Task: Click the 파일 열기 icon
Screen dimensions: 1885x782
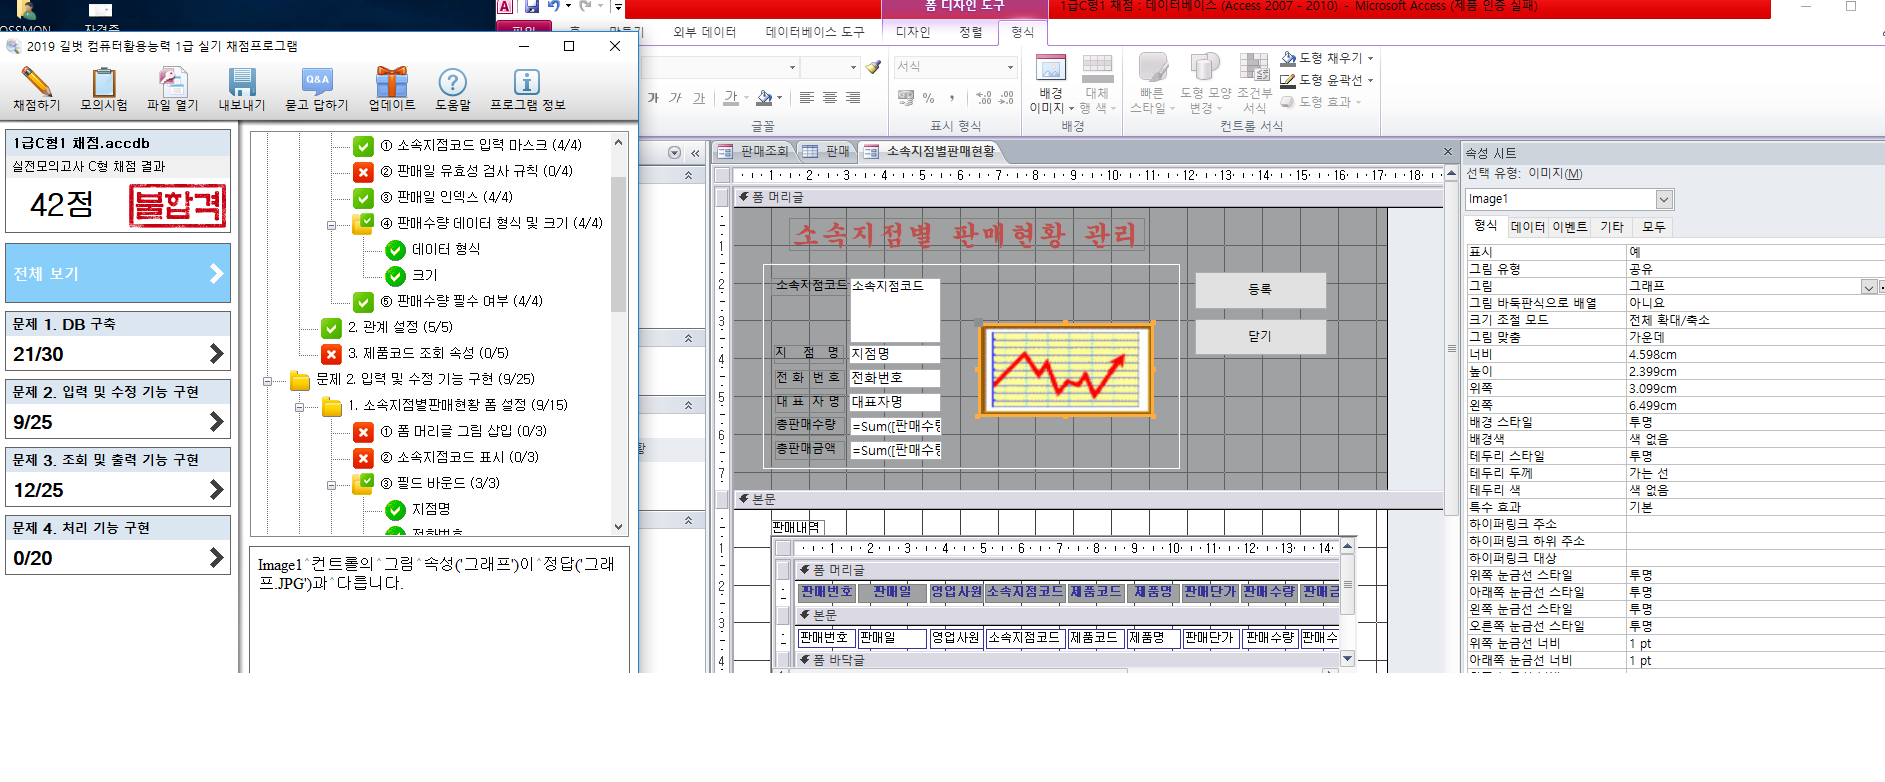Action: [172, 82]
